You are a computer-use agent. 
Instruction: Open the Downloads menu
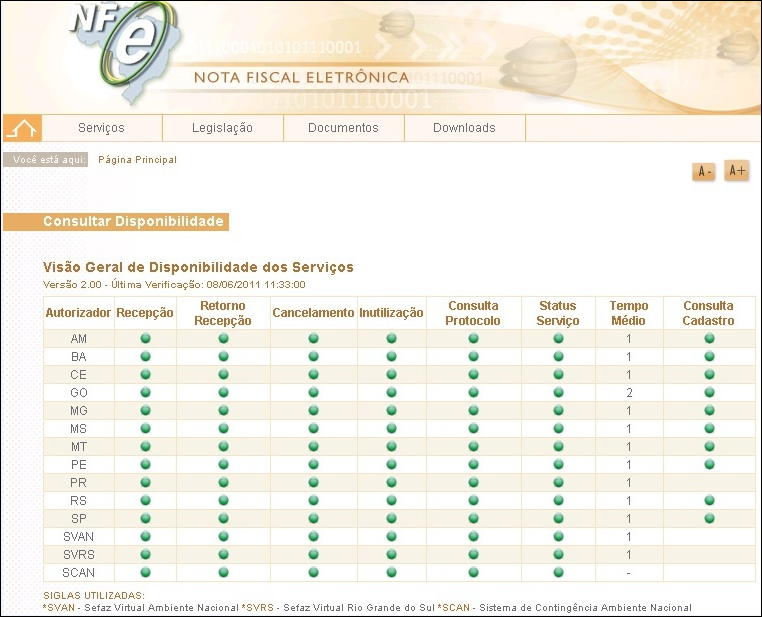[x=464, y=128]
